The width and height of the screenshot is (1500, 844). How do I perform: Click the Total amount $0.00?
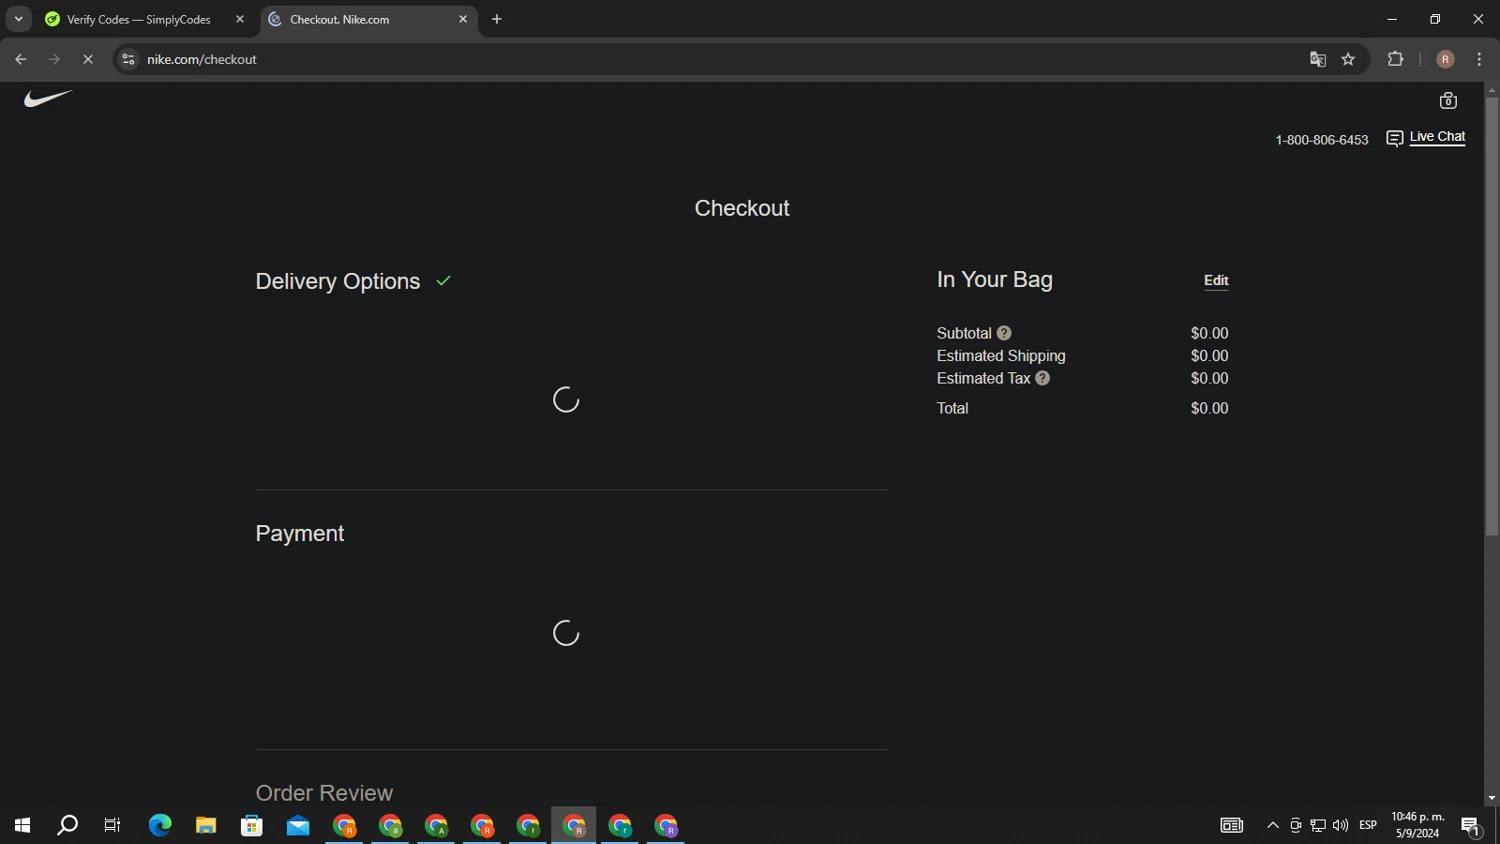coord(1209,408)
